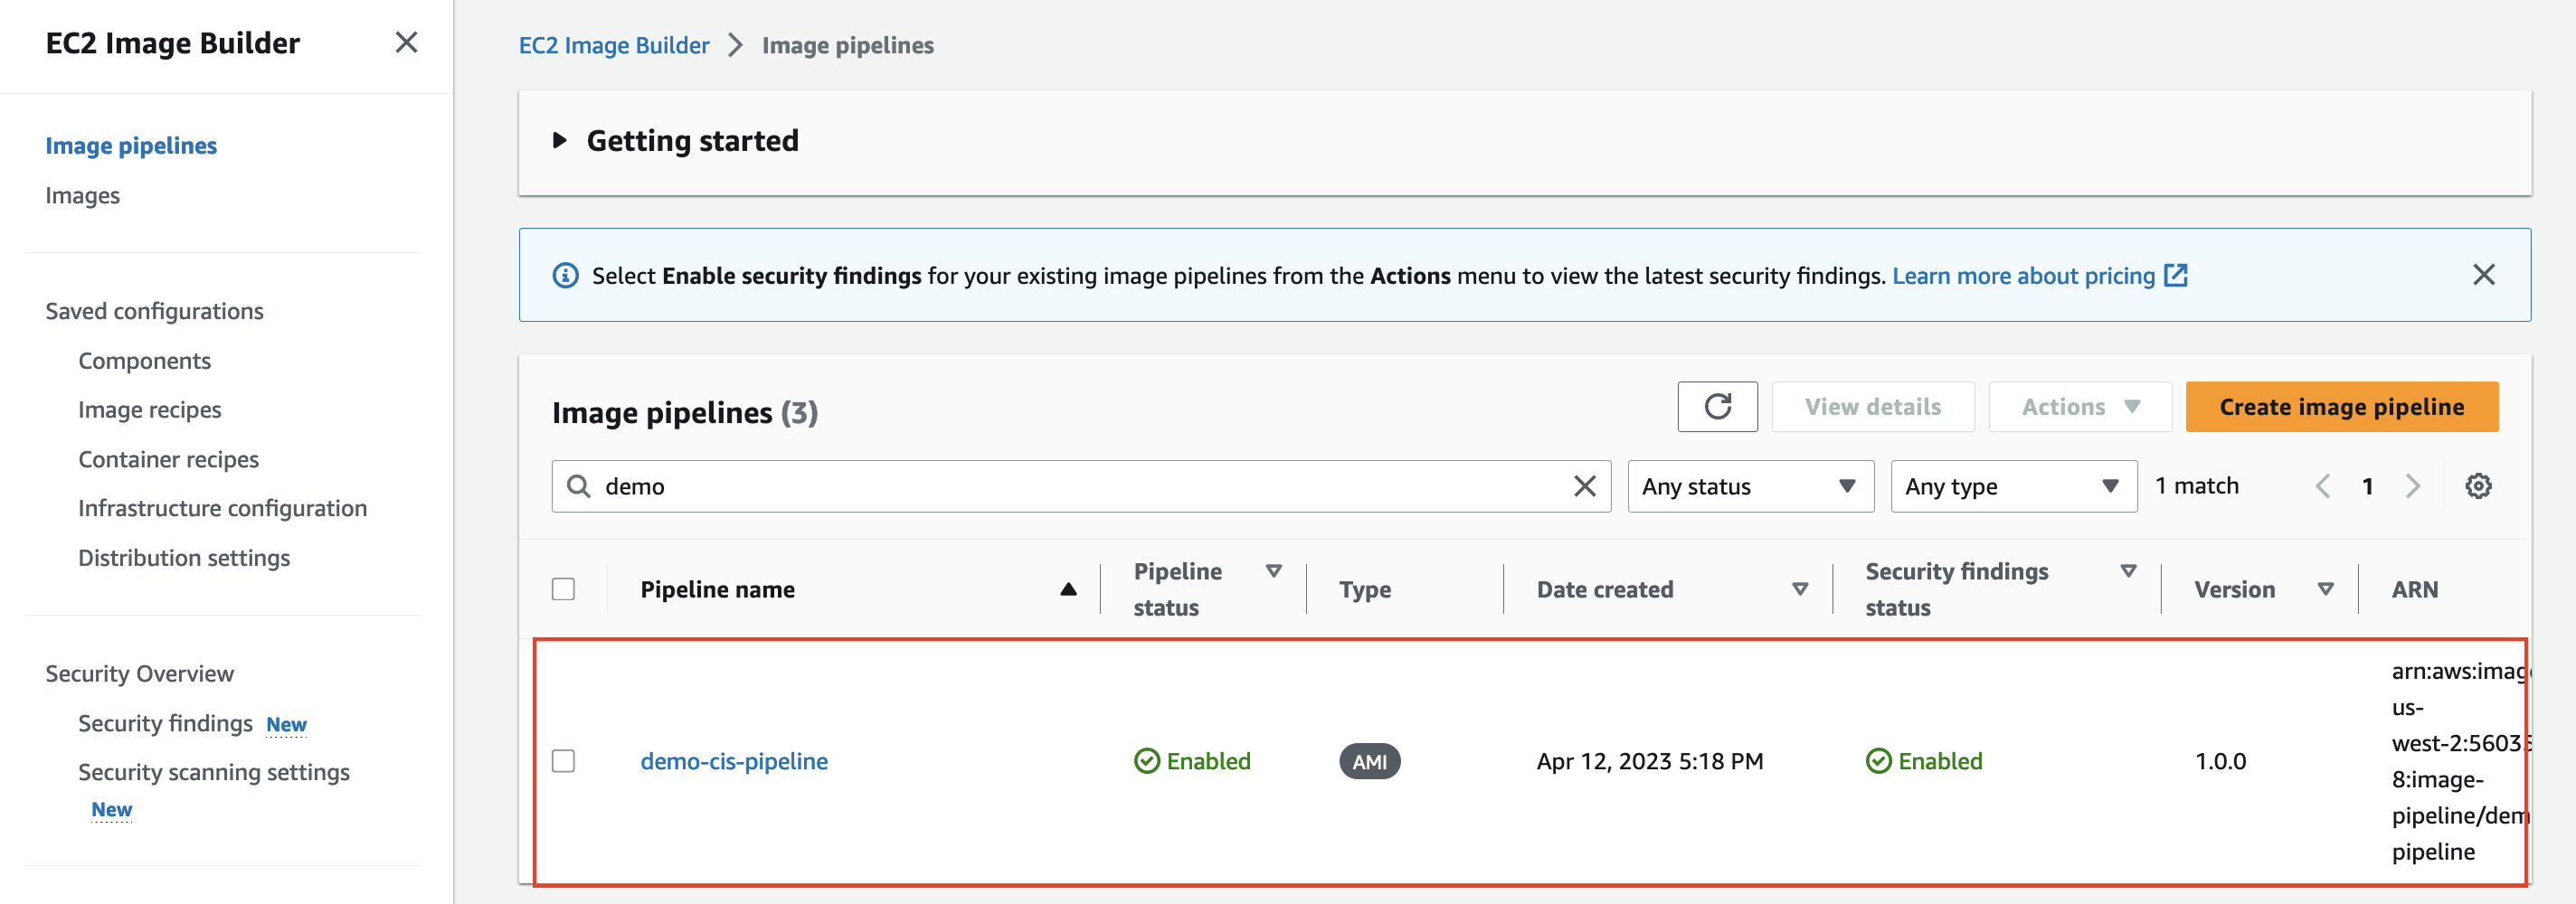Screen dimensions: 2576x904
Task: Open the Actions menu
Action: point(2079,406)
